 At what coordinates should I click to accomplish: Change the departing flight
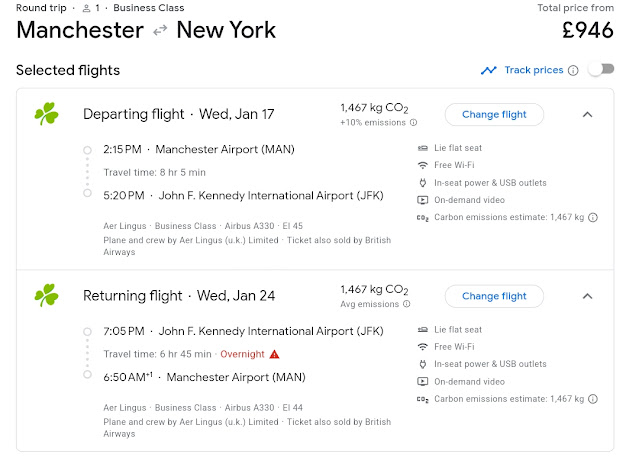[494, 114]
